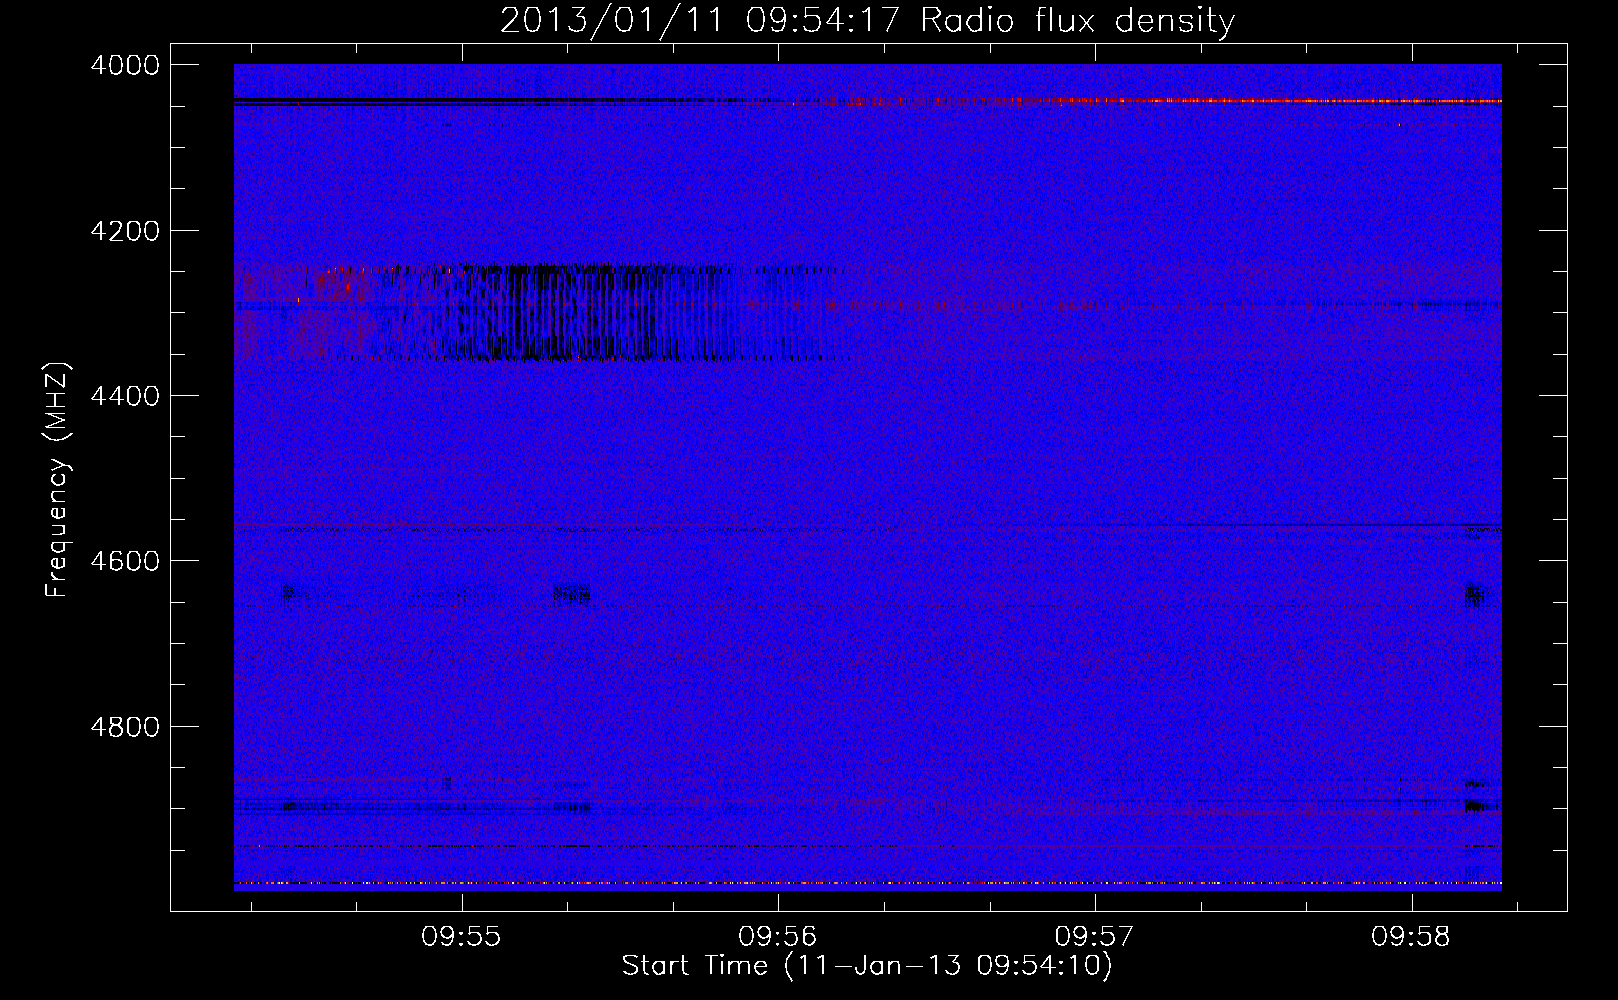Click the plot title "2013/01/11 09:54:17 Radio flux density"

click(867, 20)
